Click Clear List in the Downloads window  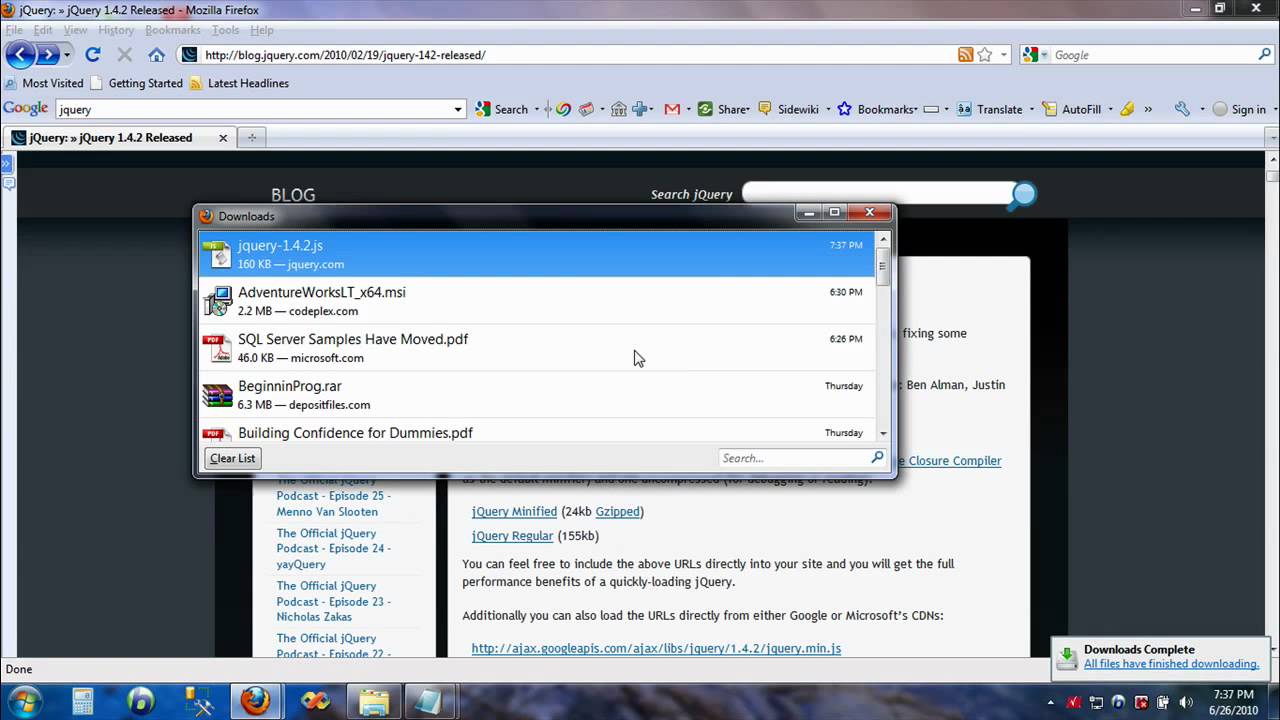pyautogui.click(x=232, y=458)
